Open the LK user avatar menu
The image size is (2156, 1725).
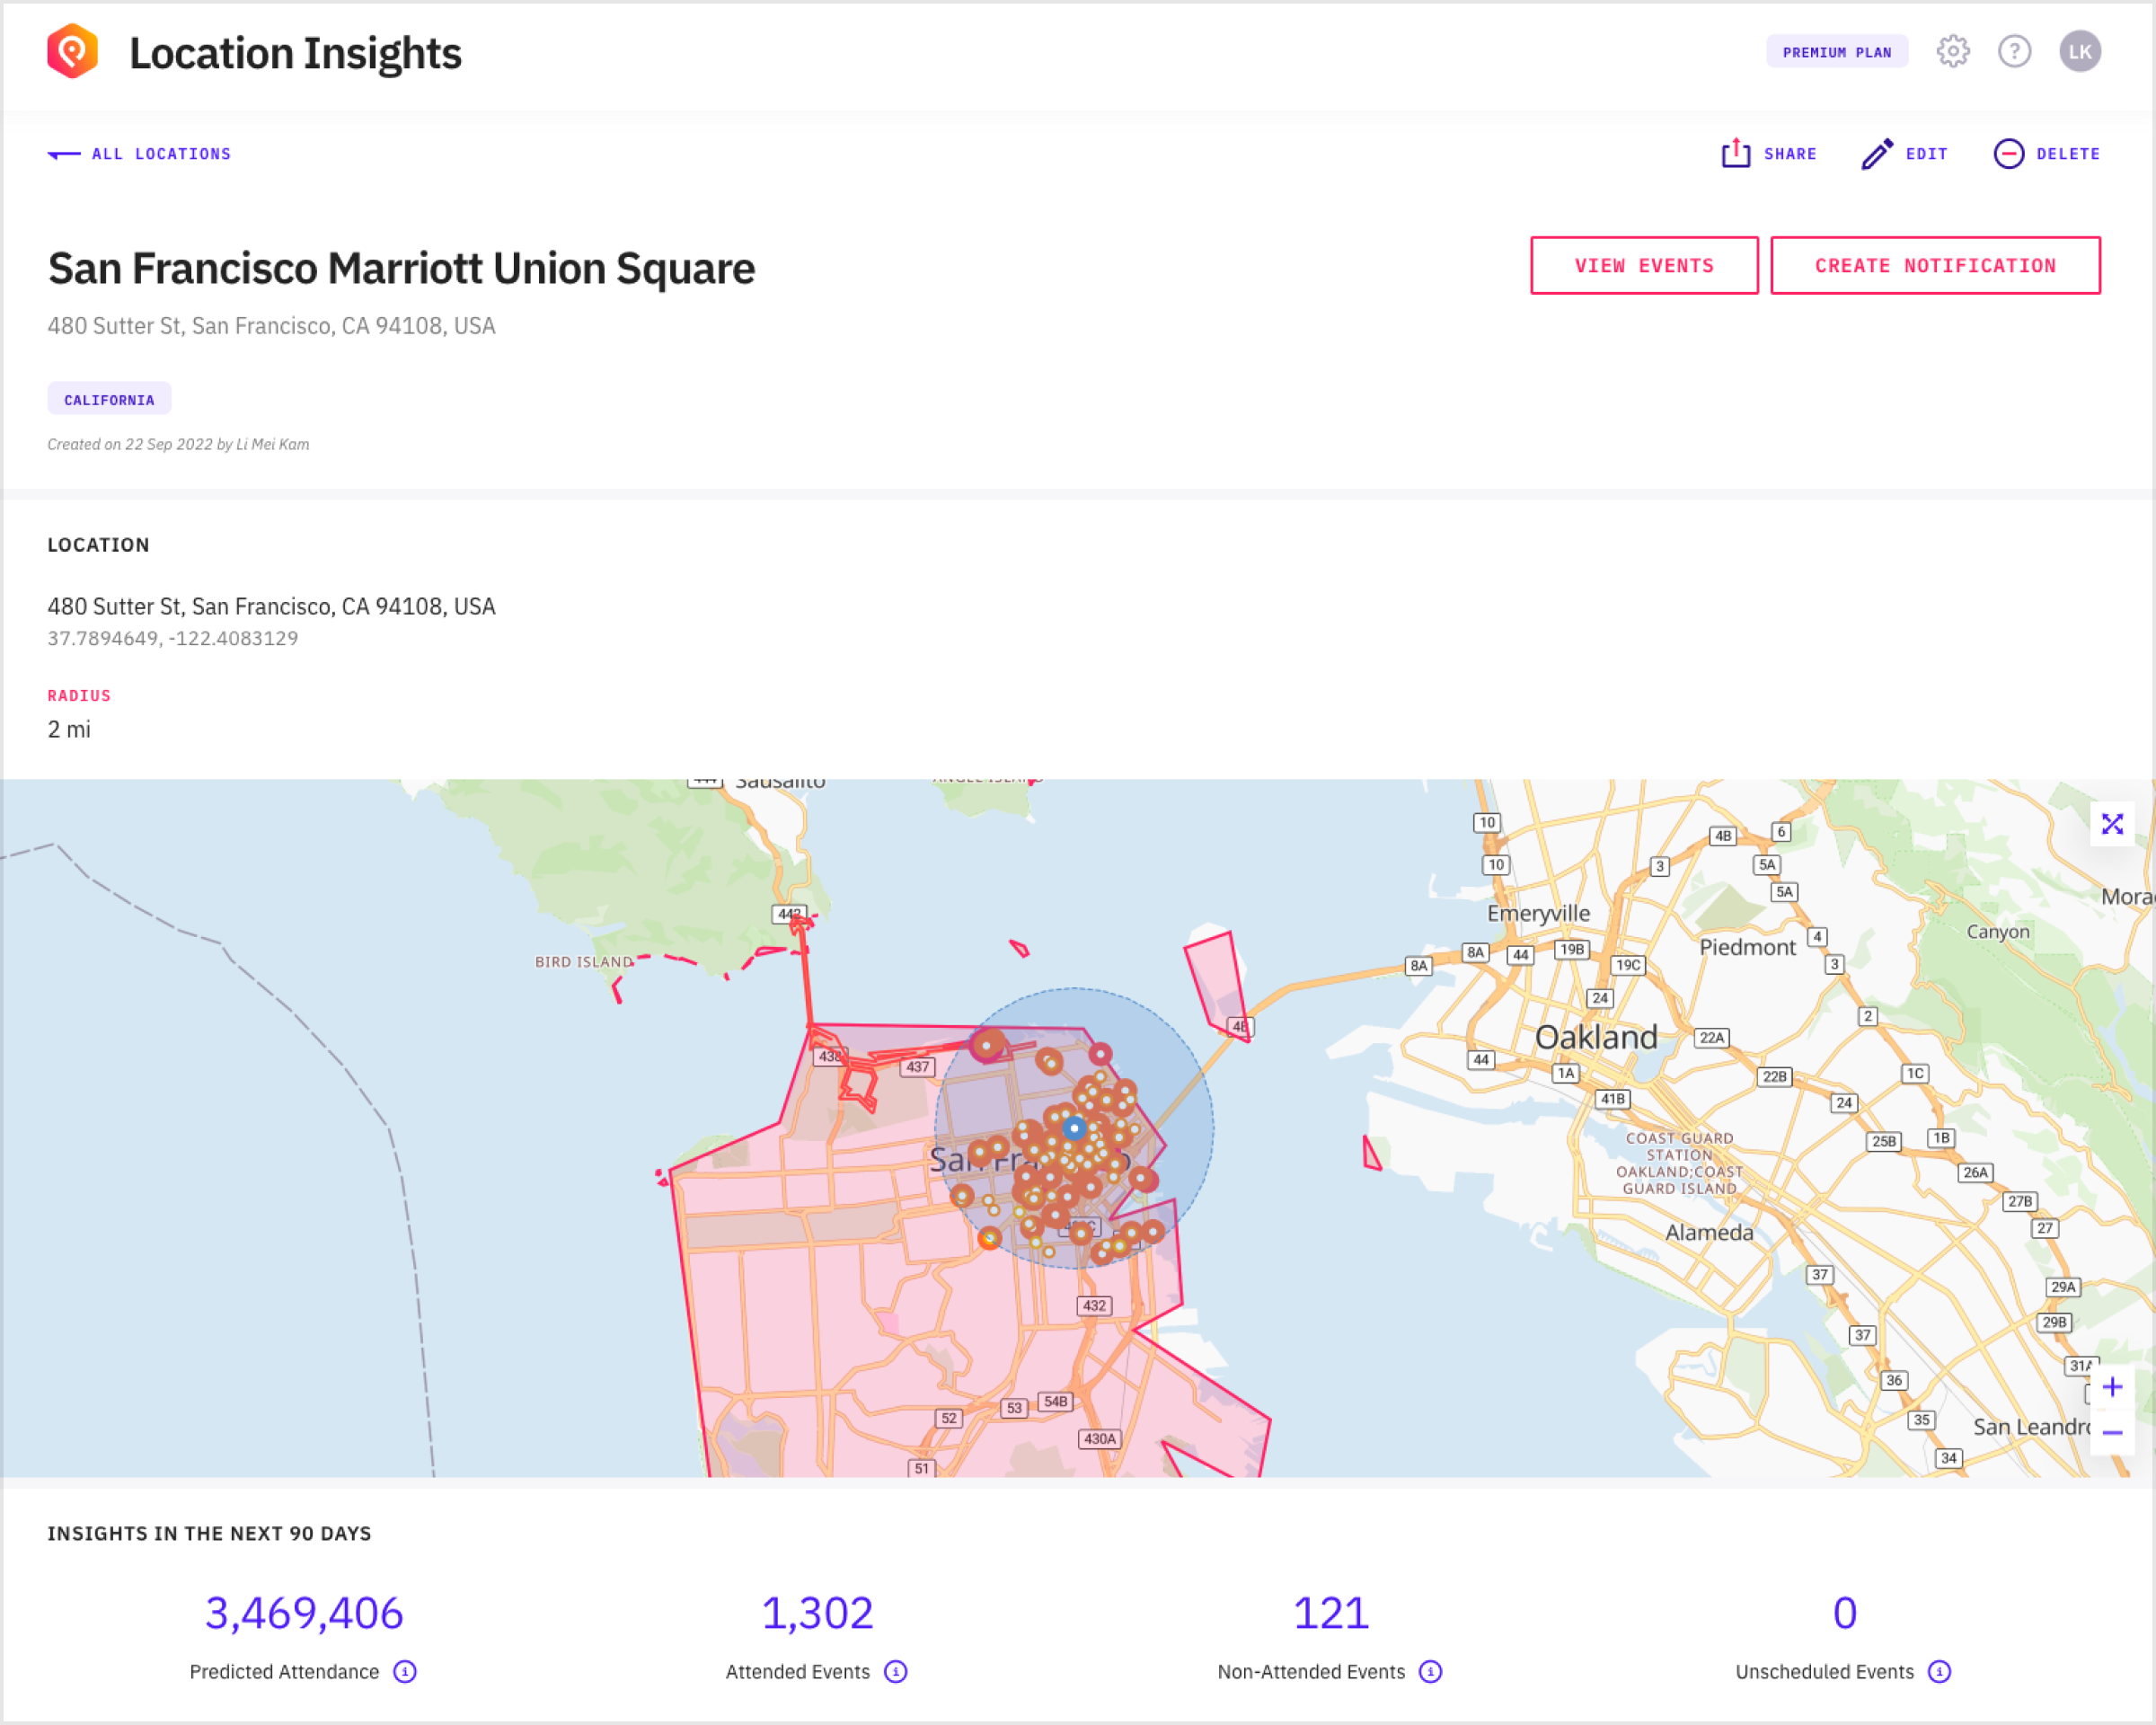2079,52
